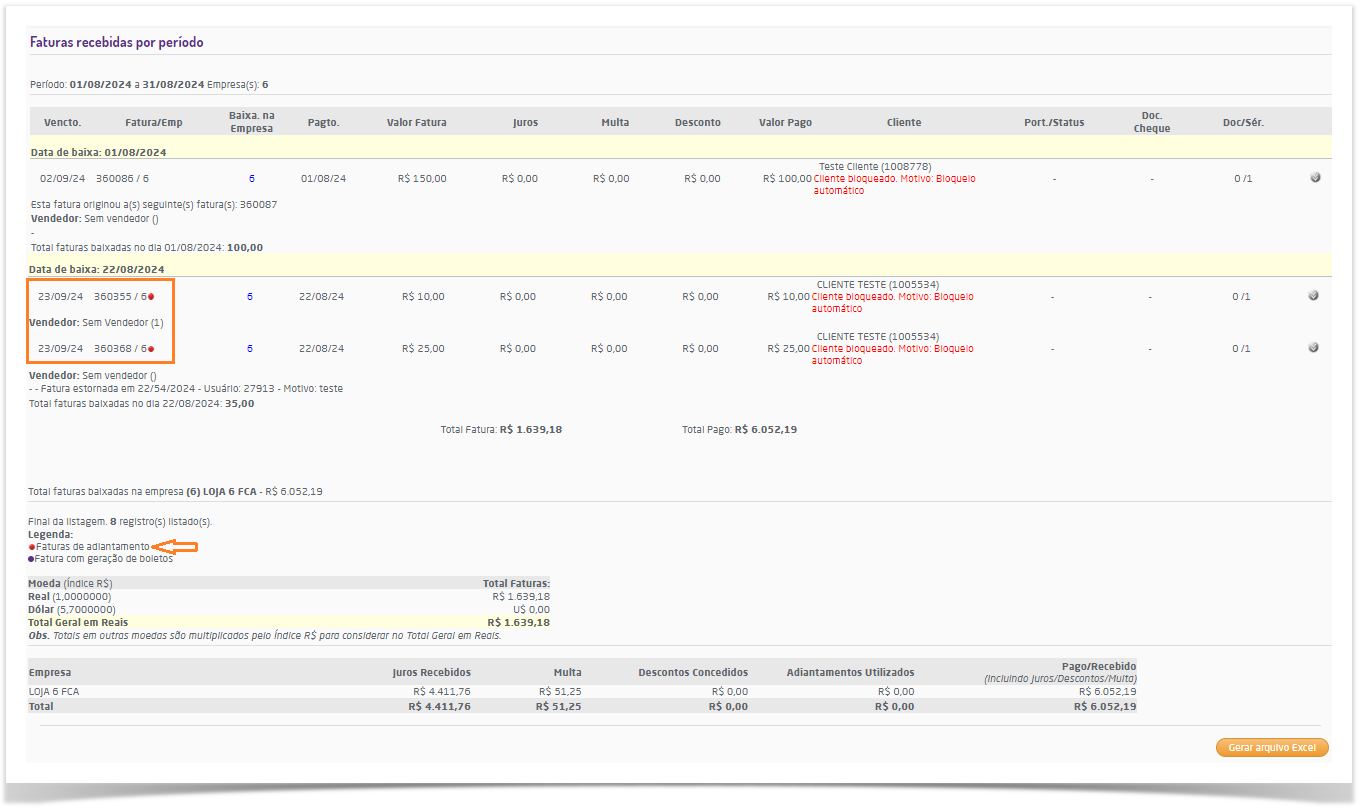Click the line mentioning originated invoice 360087
The width and height of the screenshot is (1366, 812).
[x=154, y=204]
